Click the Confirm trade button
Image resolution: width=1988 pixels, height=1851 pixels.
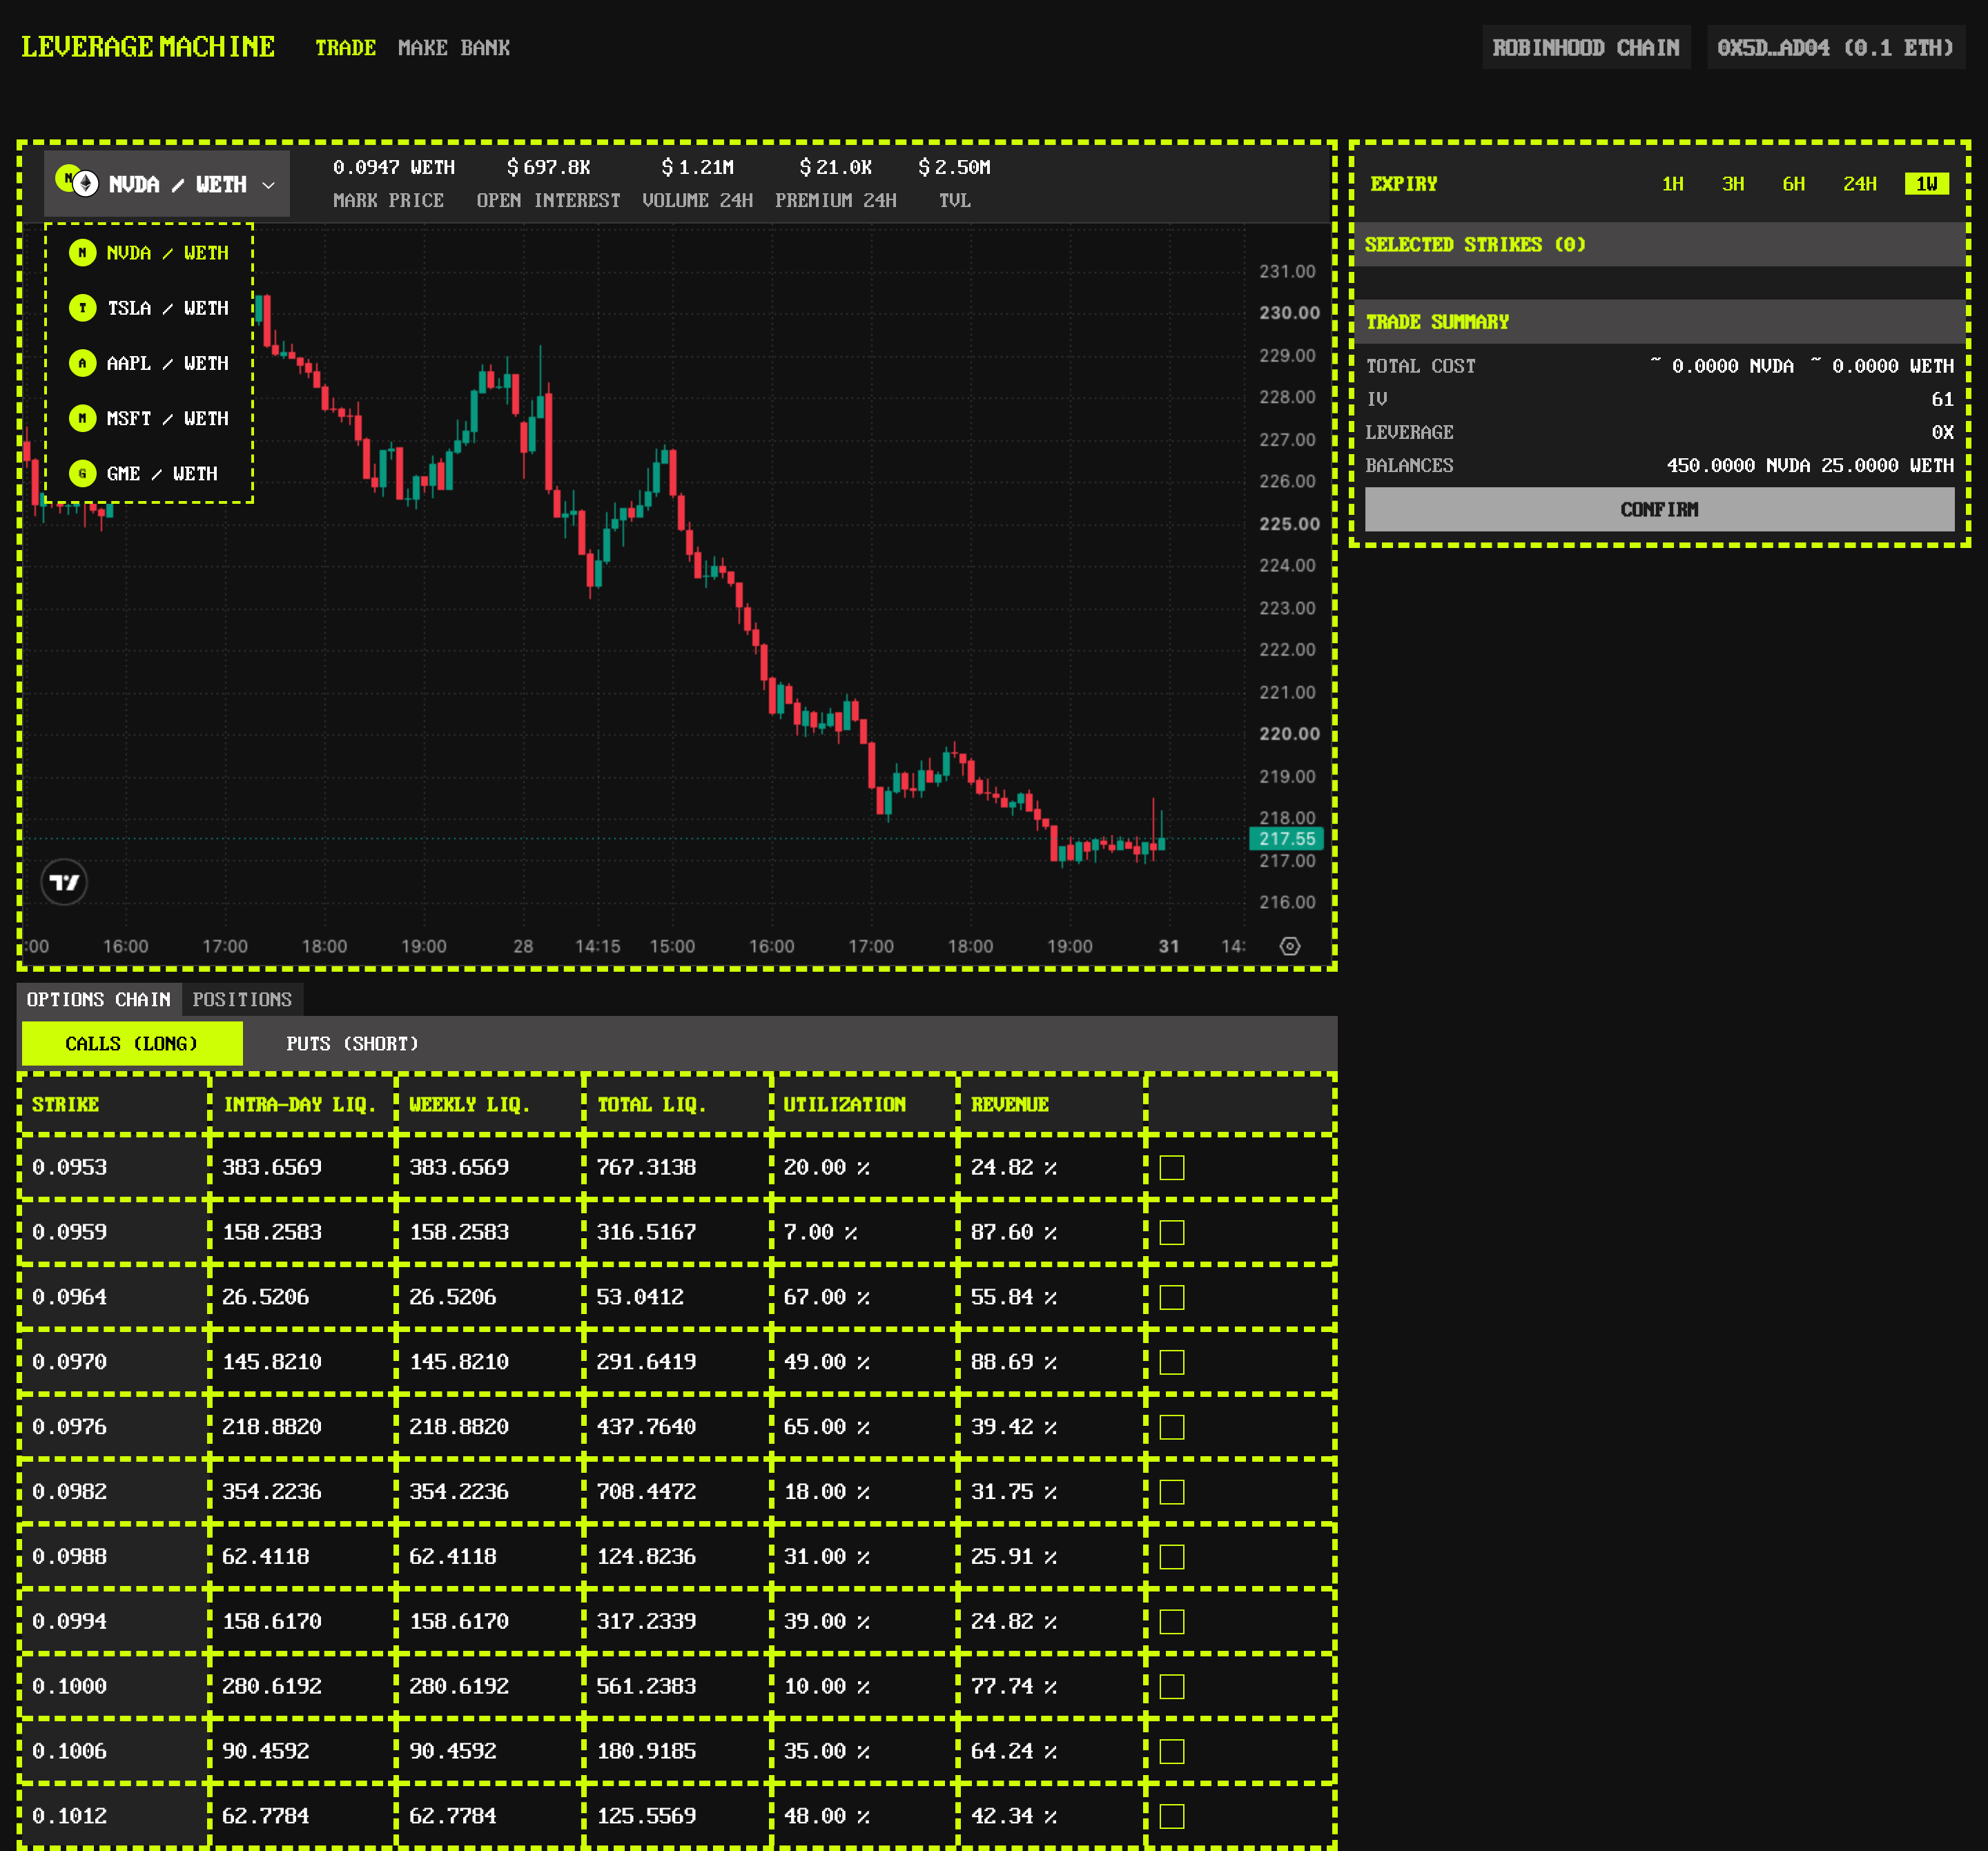point(1659,510)
